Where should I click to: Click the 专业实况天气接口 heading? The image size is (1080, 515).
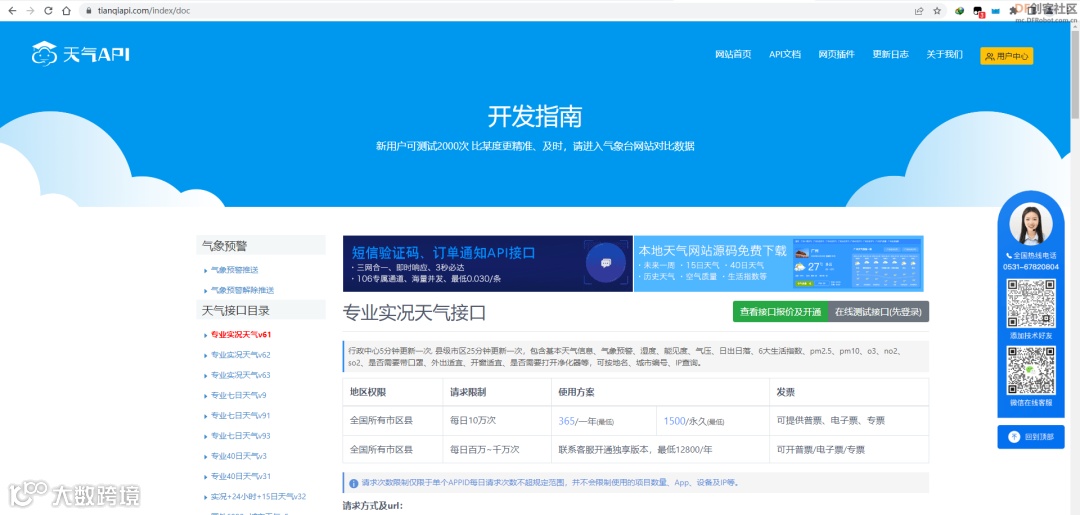pyautogui.click(x=415, y=313)
